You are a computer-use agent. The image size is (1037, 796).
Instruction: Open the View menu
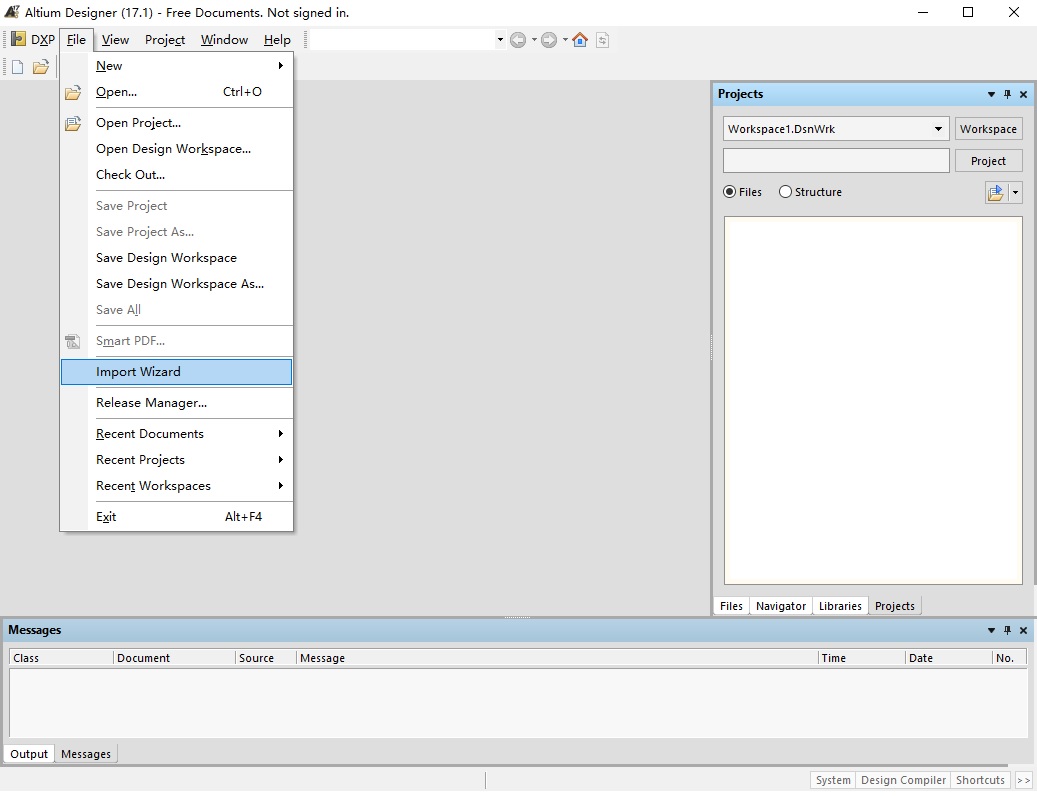[115, 40]
